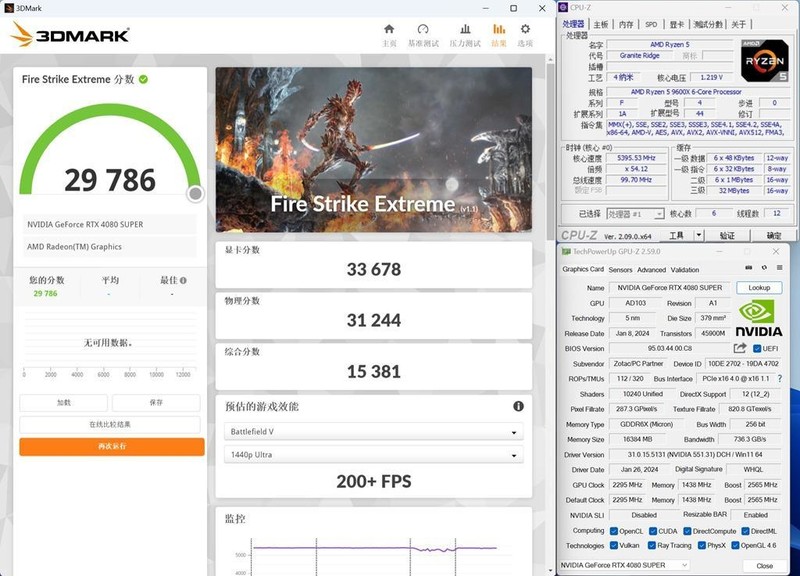This screenshot has height=576, width=800.
Task: Enable the UEFI checkbox in GPU-Z
Action: click(758, 349)
